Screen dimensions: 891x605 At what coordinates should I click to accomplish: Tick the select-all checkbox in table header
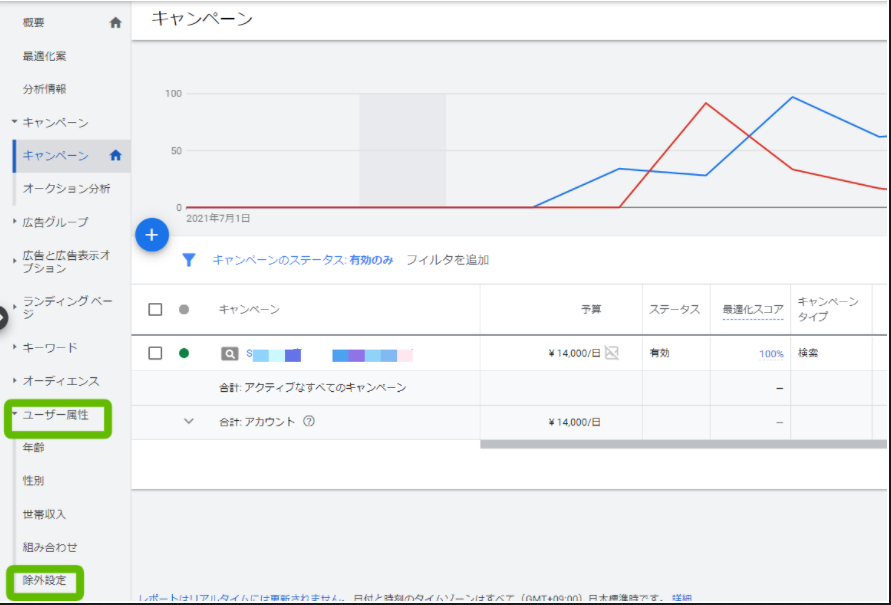(155, 310)
